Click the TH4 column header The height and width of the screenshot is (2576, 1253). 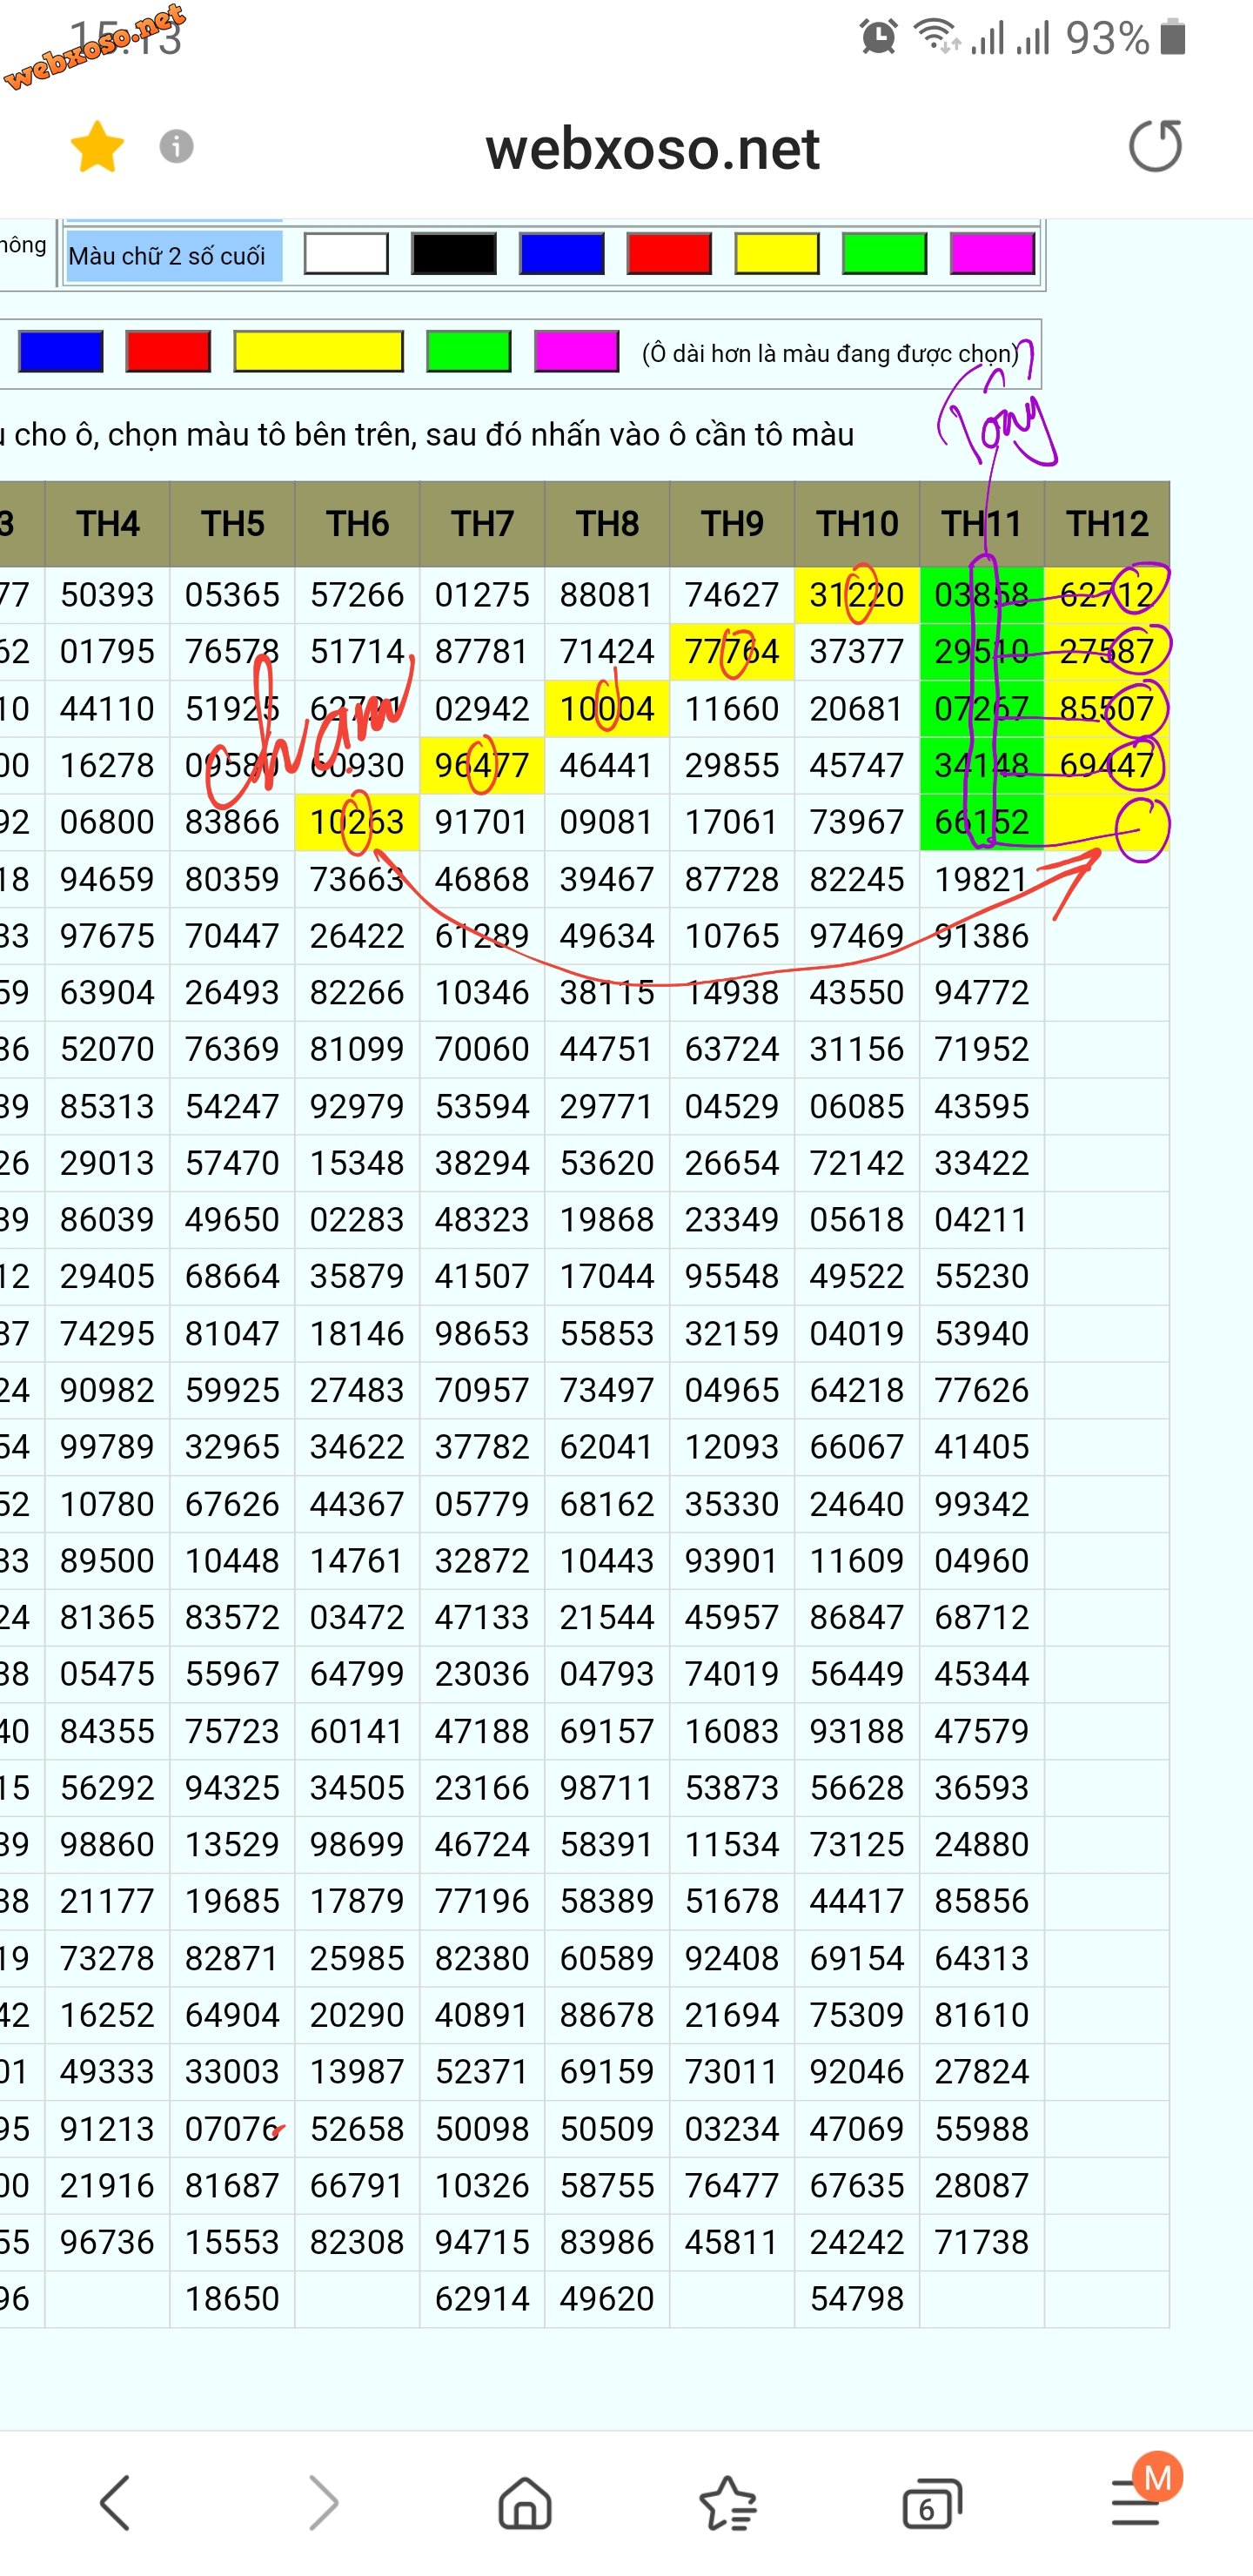pyautogui.click(x=108, y=524)
